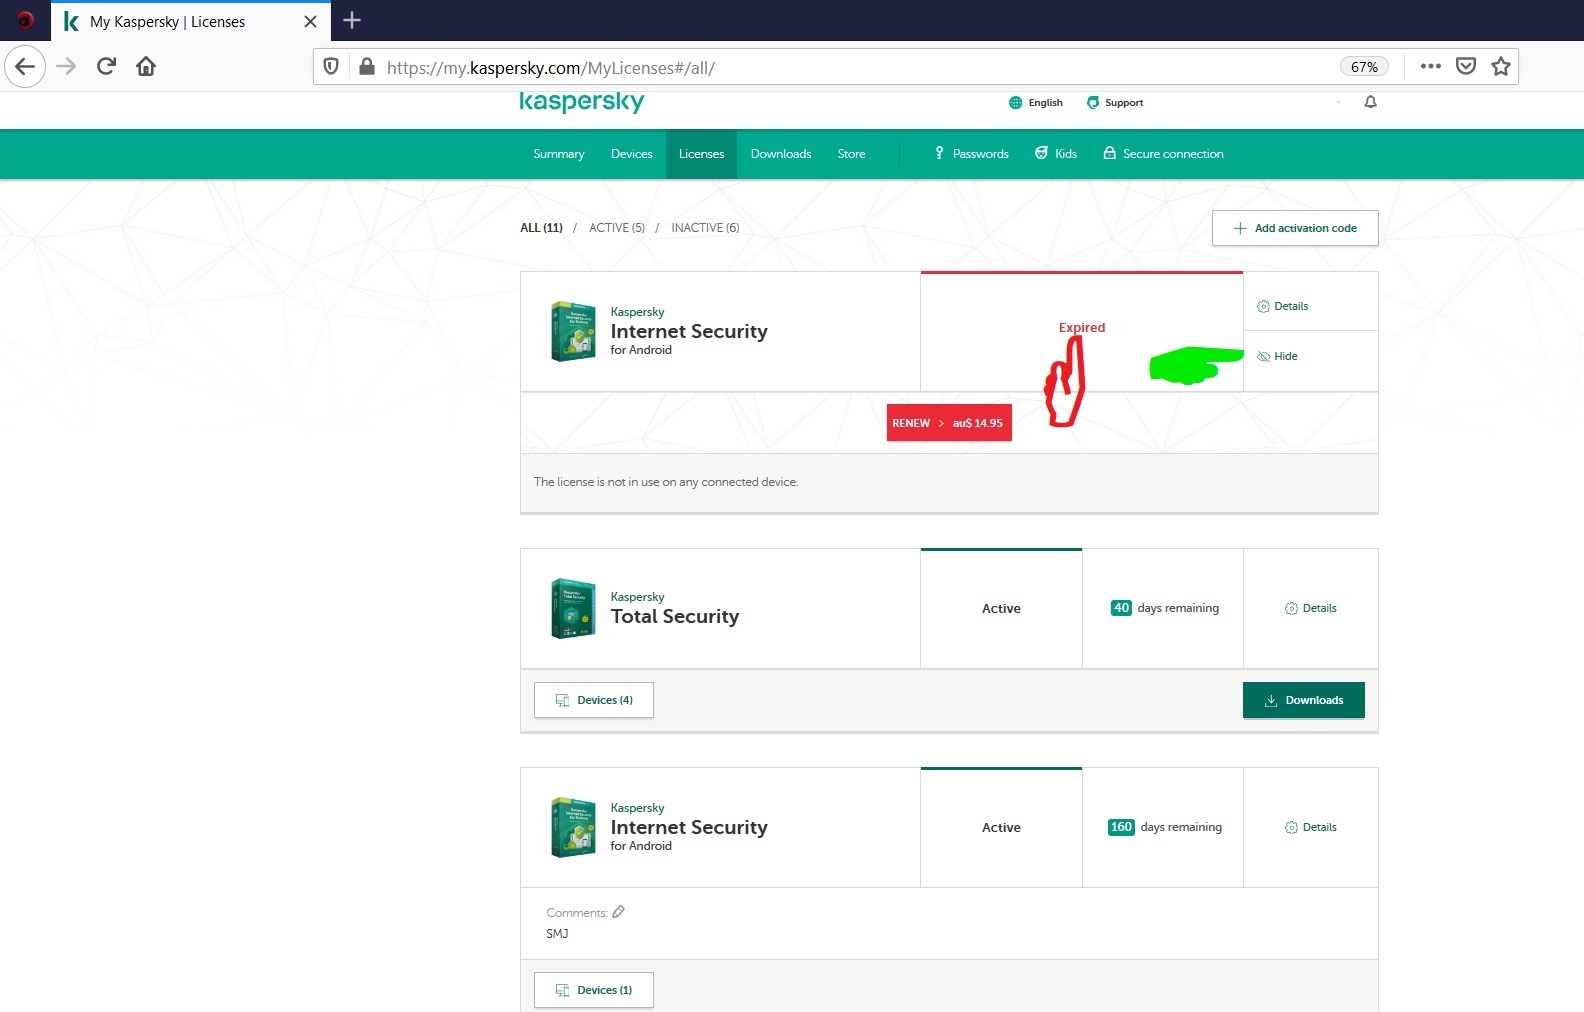Image resolution: width=1584 pixels, height=1012 pixels.
Task: Open the Support link
Action: click(1115, 102)
